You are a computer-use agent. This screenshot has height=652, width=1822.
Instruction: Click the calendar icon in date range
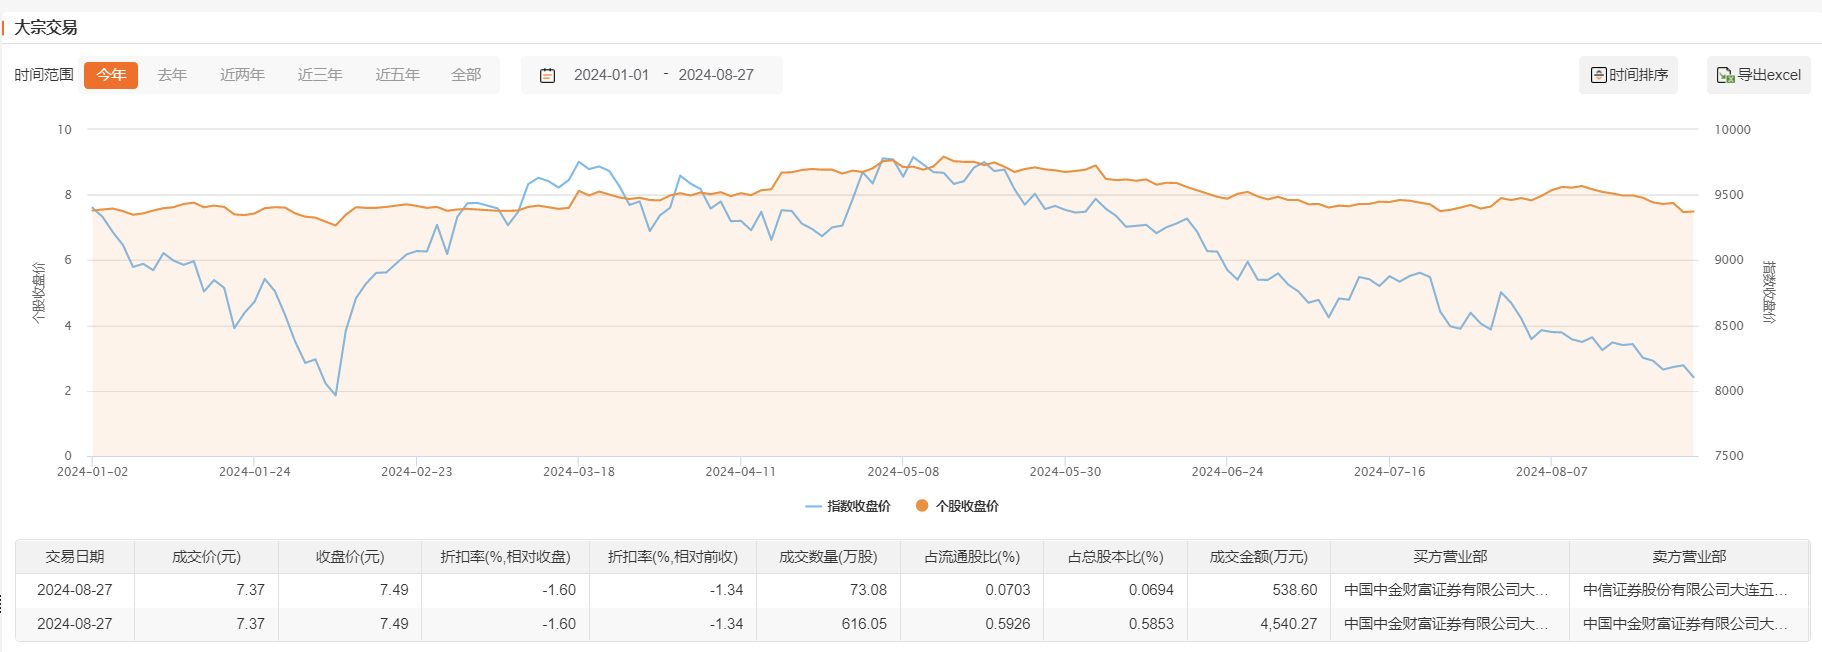click(x=547, y=75)
